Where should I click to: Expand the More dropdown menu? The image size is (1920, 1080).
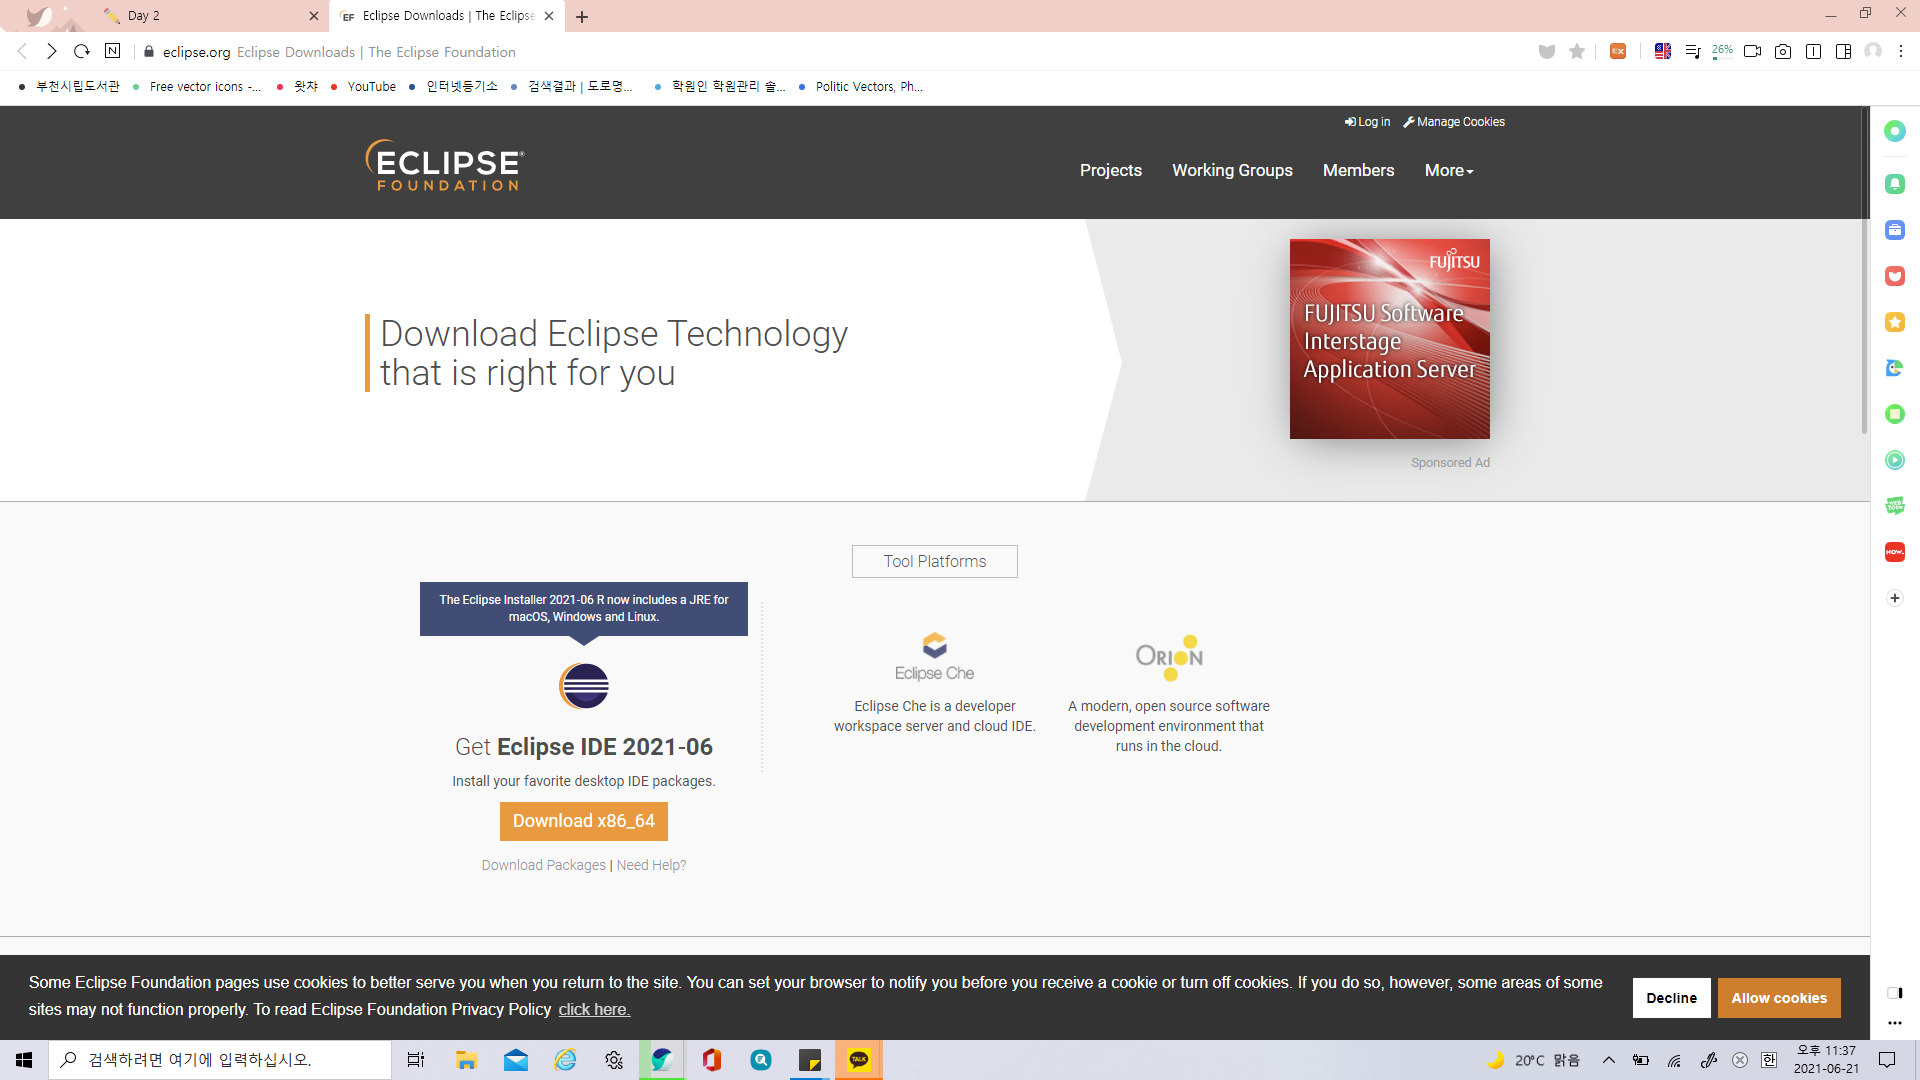pos(1448,171)
